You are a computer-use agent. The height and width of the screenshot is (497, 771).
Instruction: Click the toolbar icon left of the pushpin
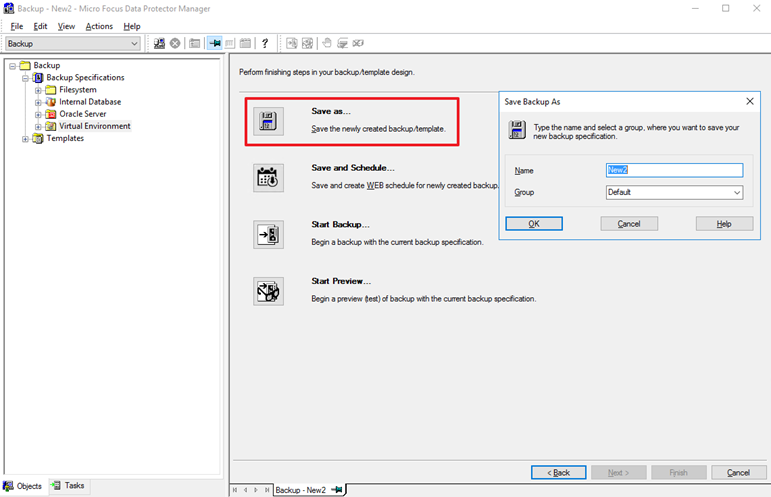[x=195, y=43]
